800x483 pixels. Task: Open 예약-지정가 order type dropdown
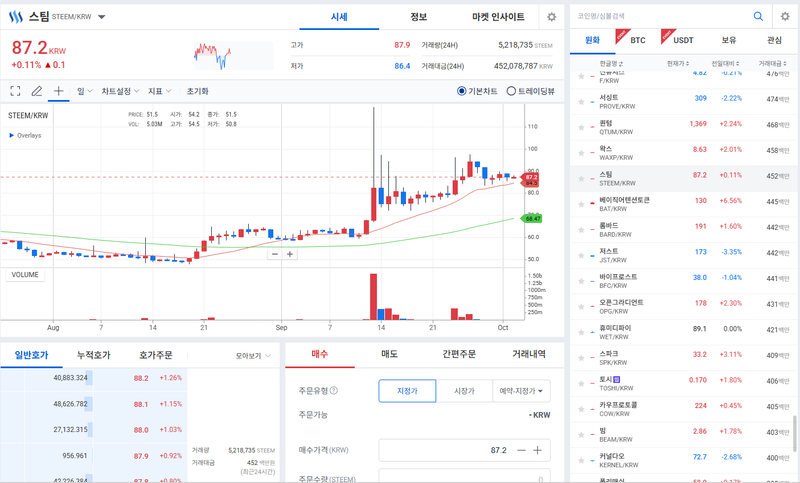[x=521, y=391]
